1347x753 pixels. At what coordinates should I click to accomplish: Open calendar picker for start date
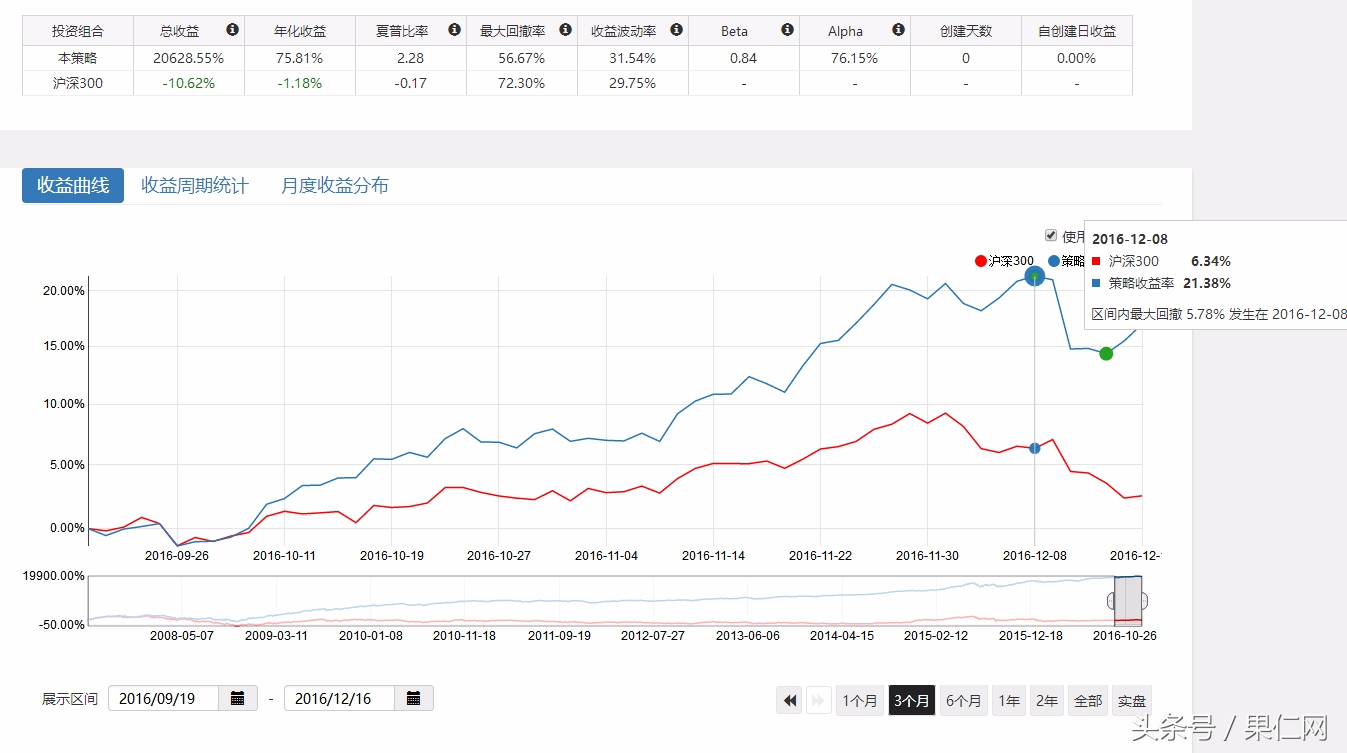tap(238, 698)
